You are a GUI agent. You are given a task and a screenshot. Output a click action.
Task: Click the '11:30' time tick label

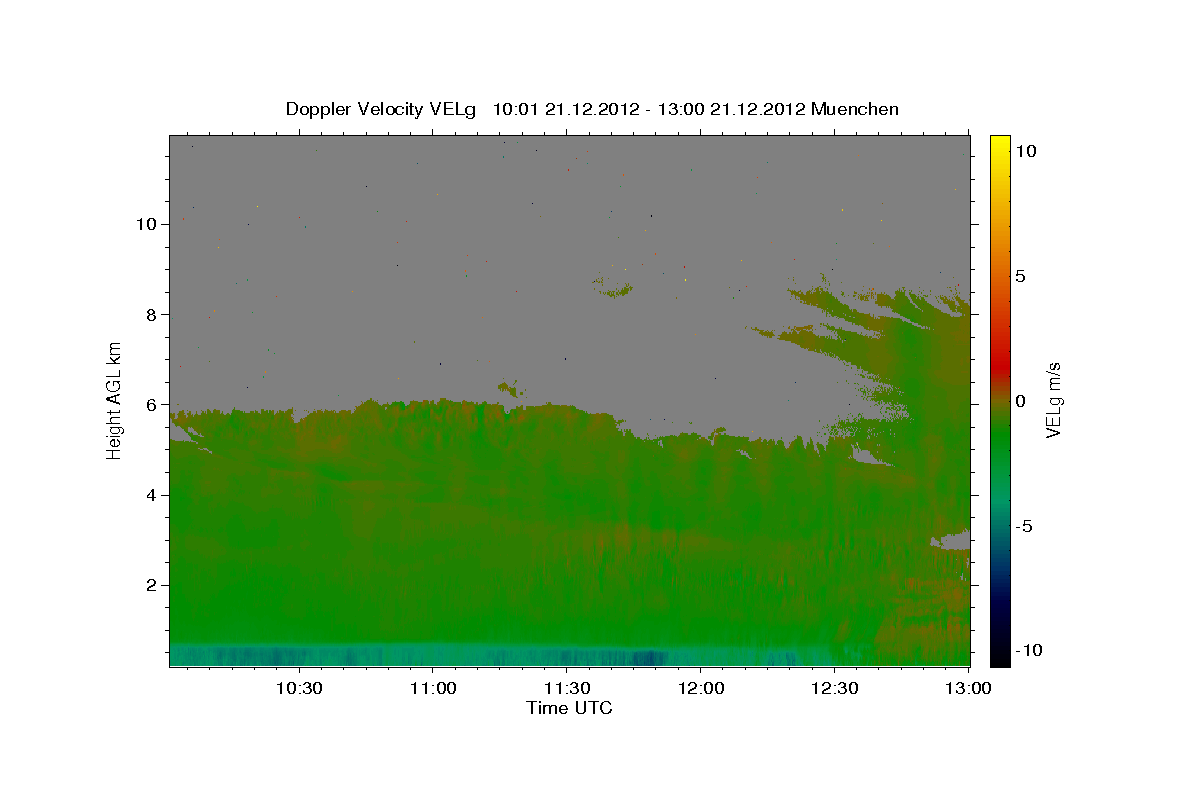566,689
